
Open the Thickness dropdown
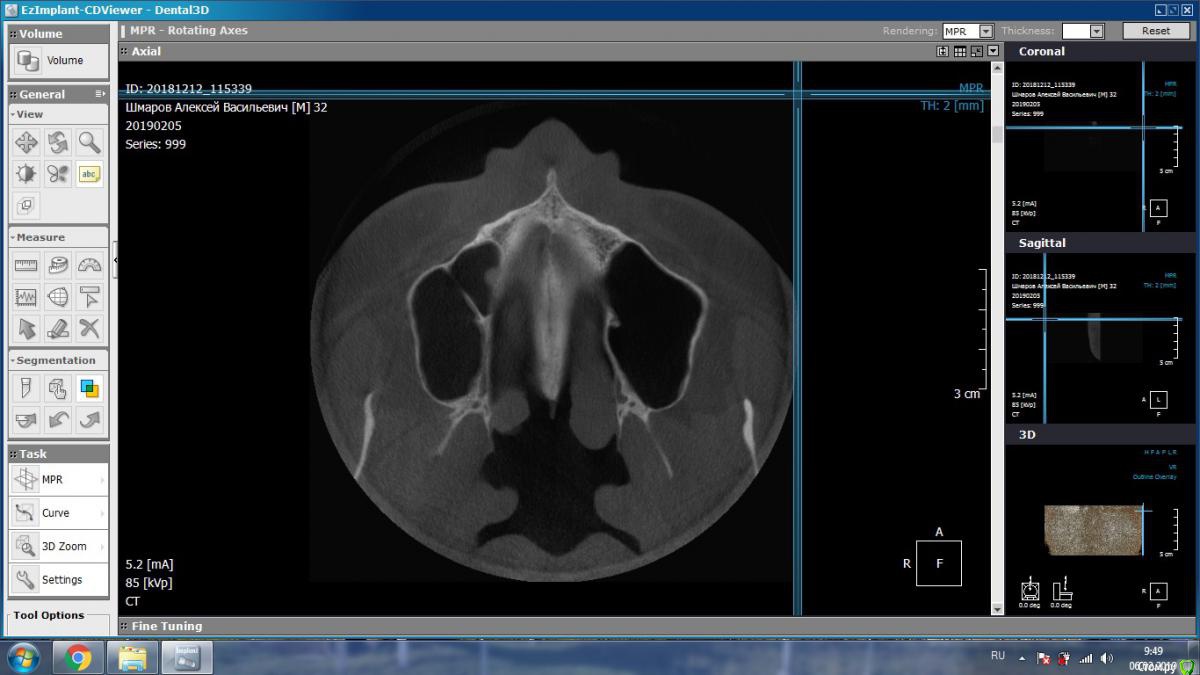pyautogui.click(x=1096, y=31)
